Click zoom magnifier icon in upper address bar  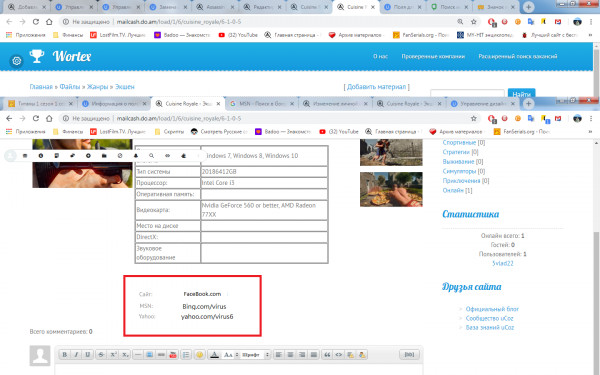(460, 22)
